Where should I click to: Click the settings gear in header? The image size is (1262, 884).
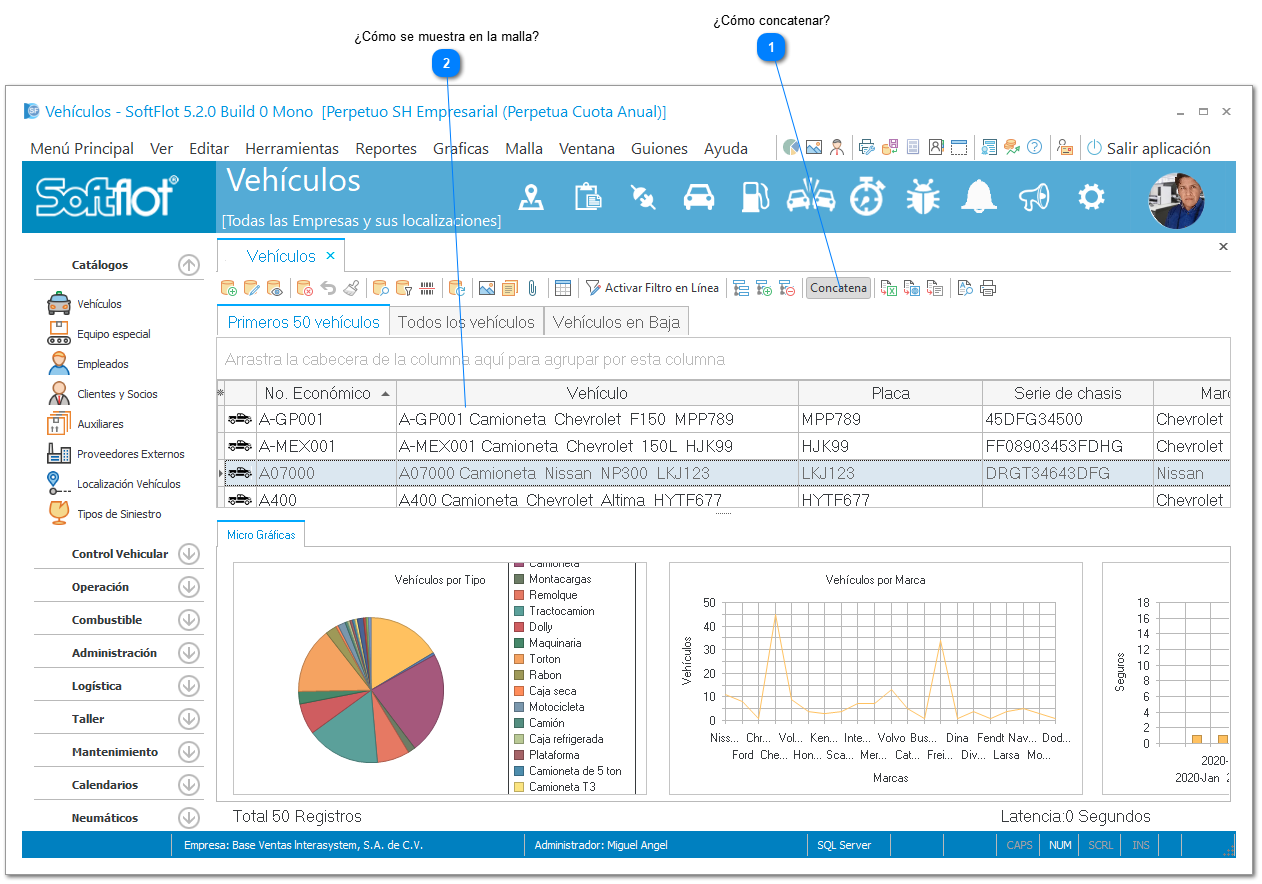coord(1091,197)
